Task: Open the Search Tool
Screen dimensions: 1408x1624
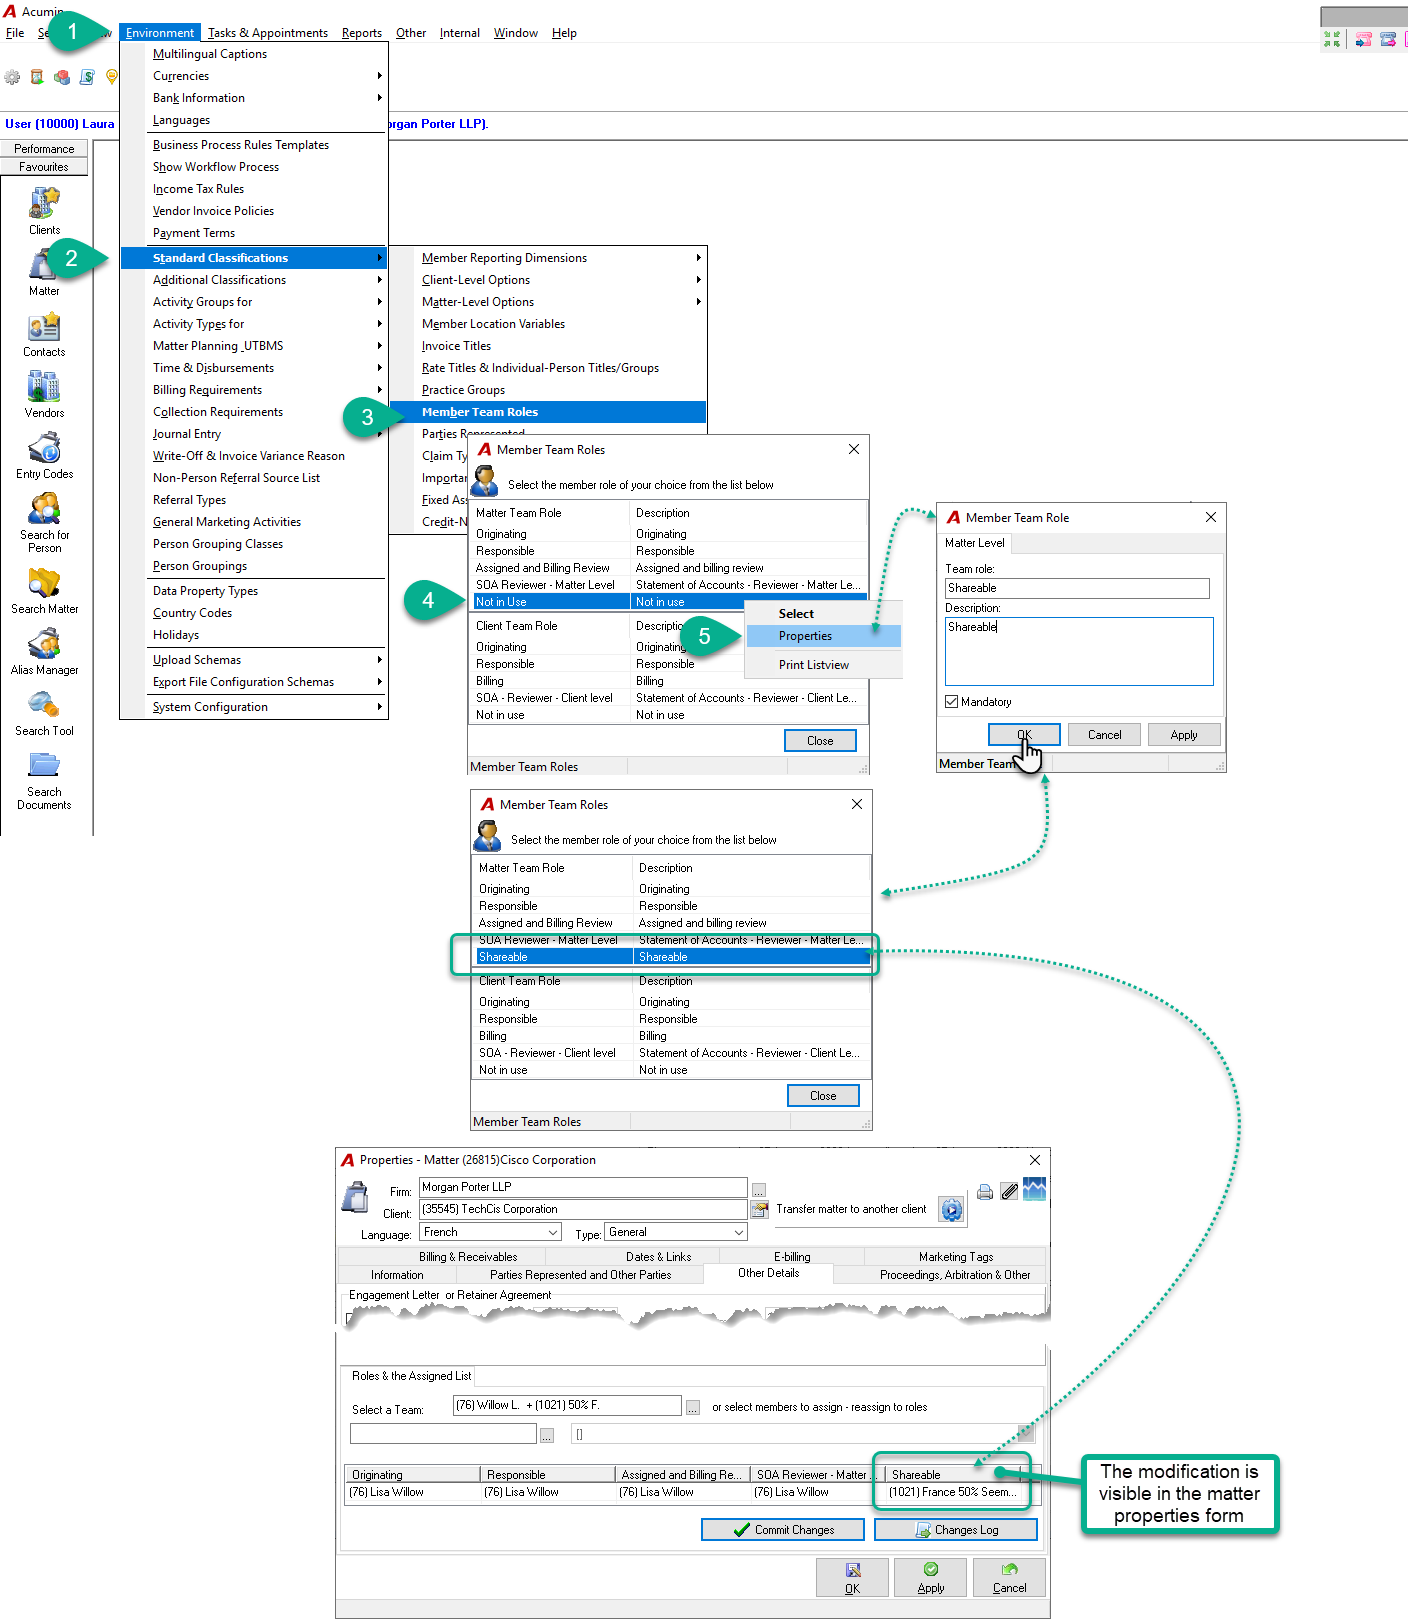Action: pos(44,713)
